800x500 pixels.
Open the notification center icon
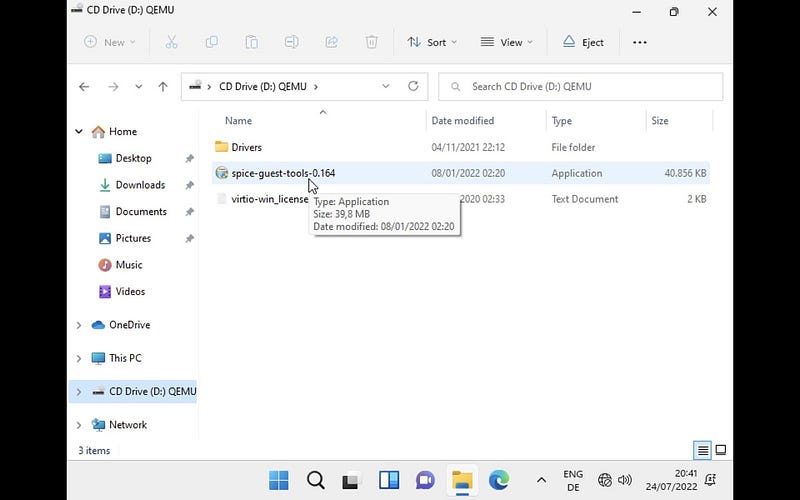710,480
